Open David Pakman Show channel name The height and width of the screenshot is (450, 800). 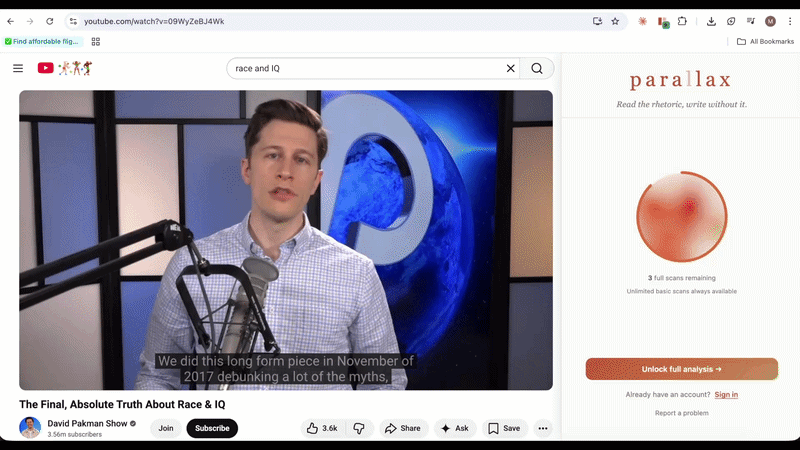(87, 423)
